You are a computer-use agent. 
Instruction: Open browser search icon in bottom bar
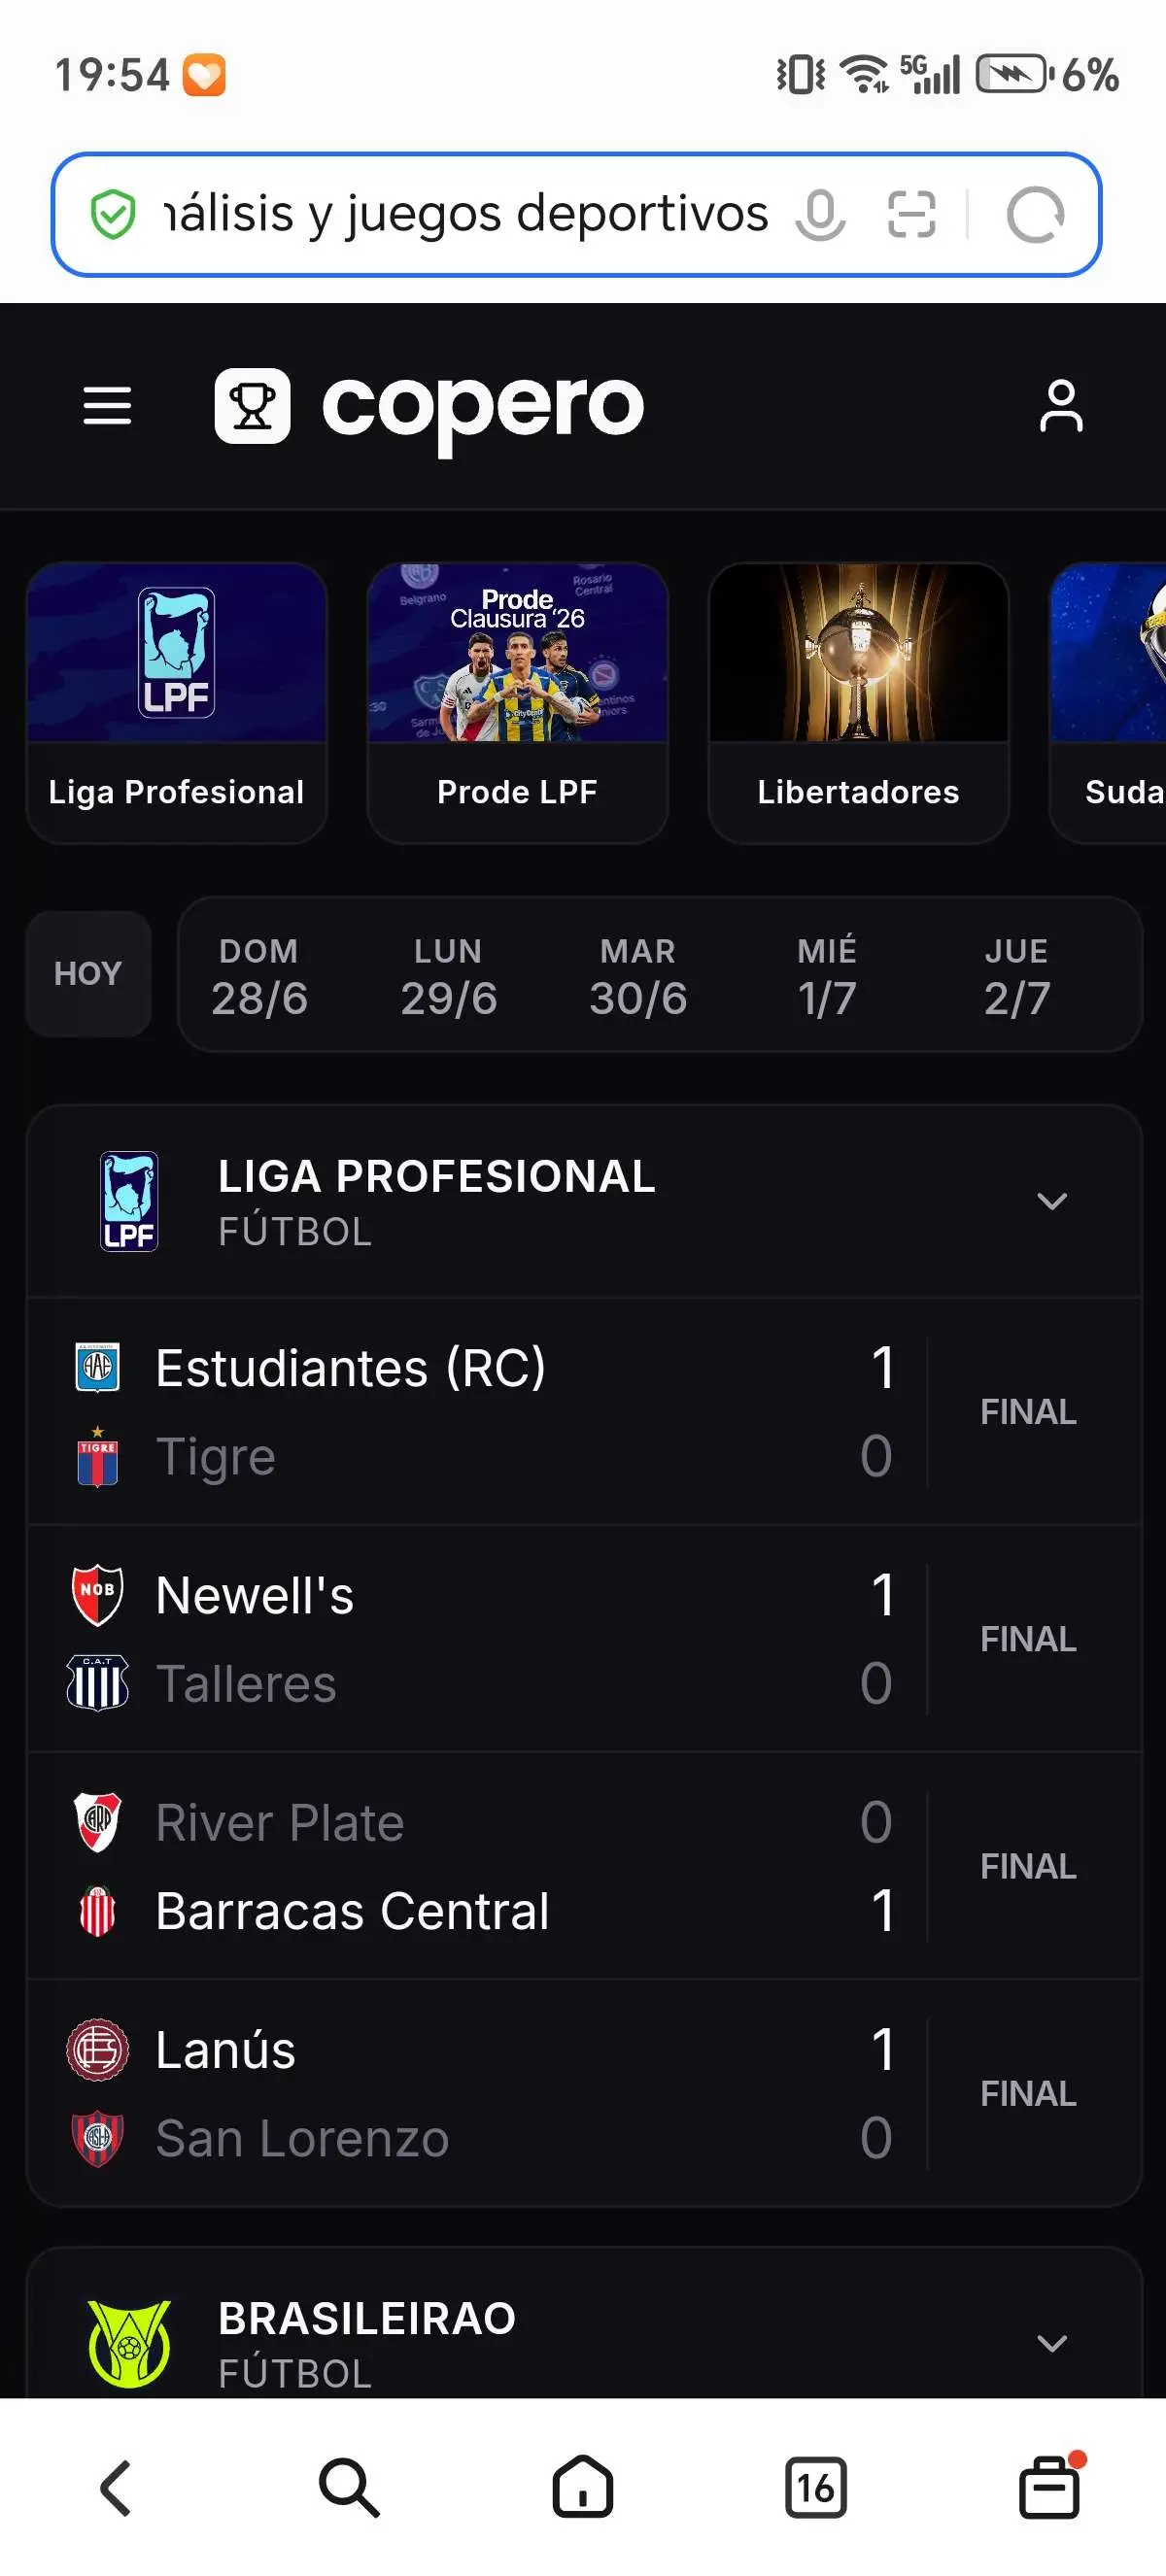tap(349, 2487)
